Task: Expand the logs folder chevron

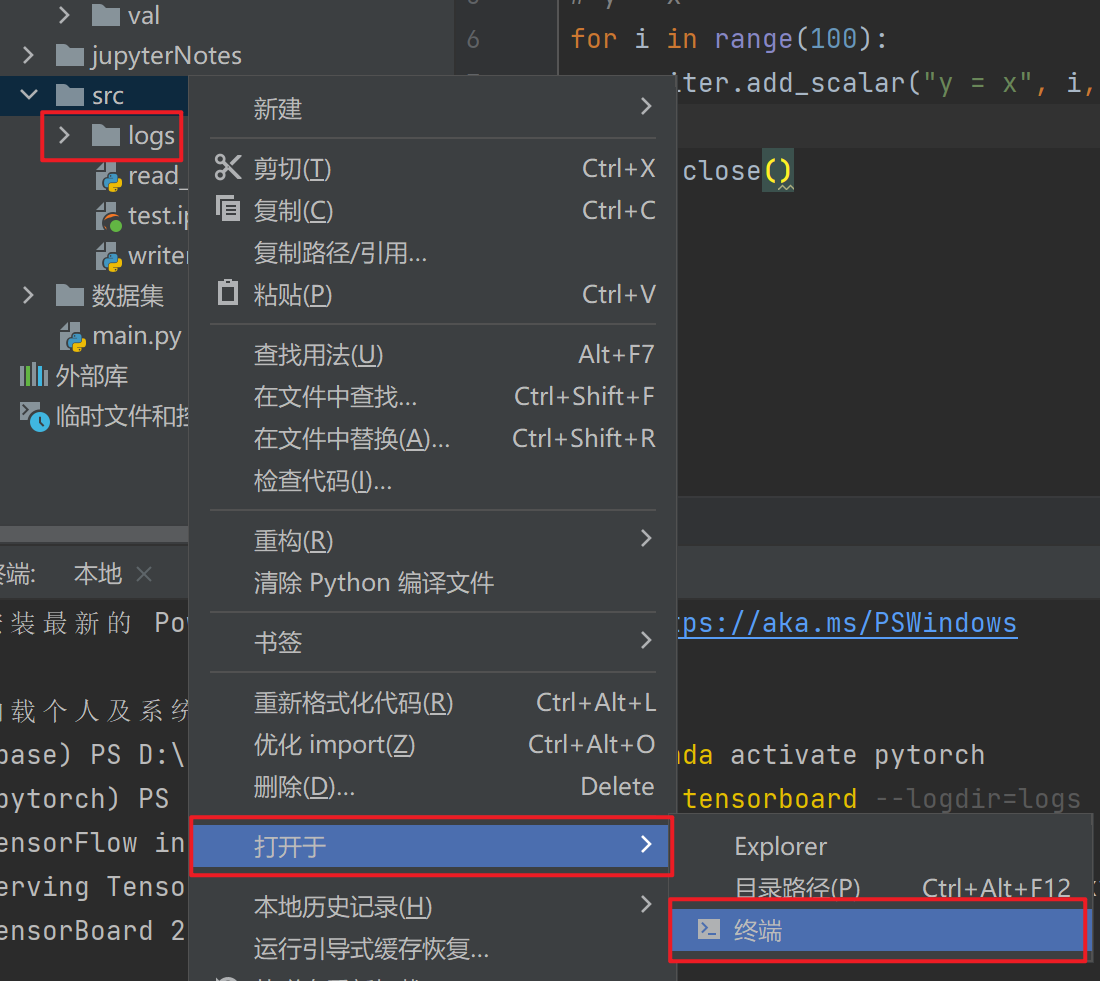Action: (65, 136)
